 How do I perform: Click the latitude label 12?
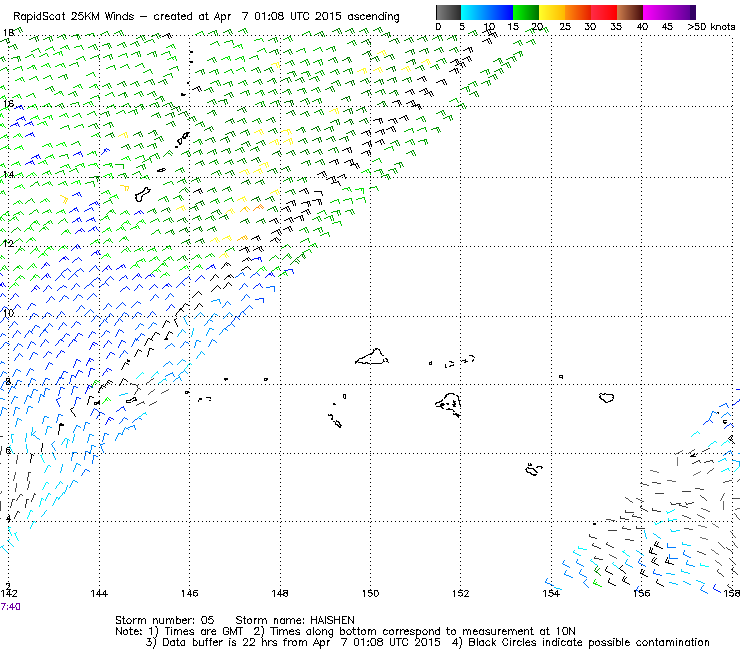(x=8, y=244)
